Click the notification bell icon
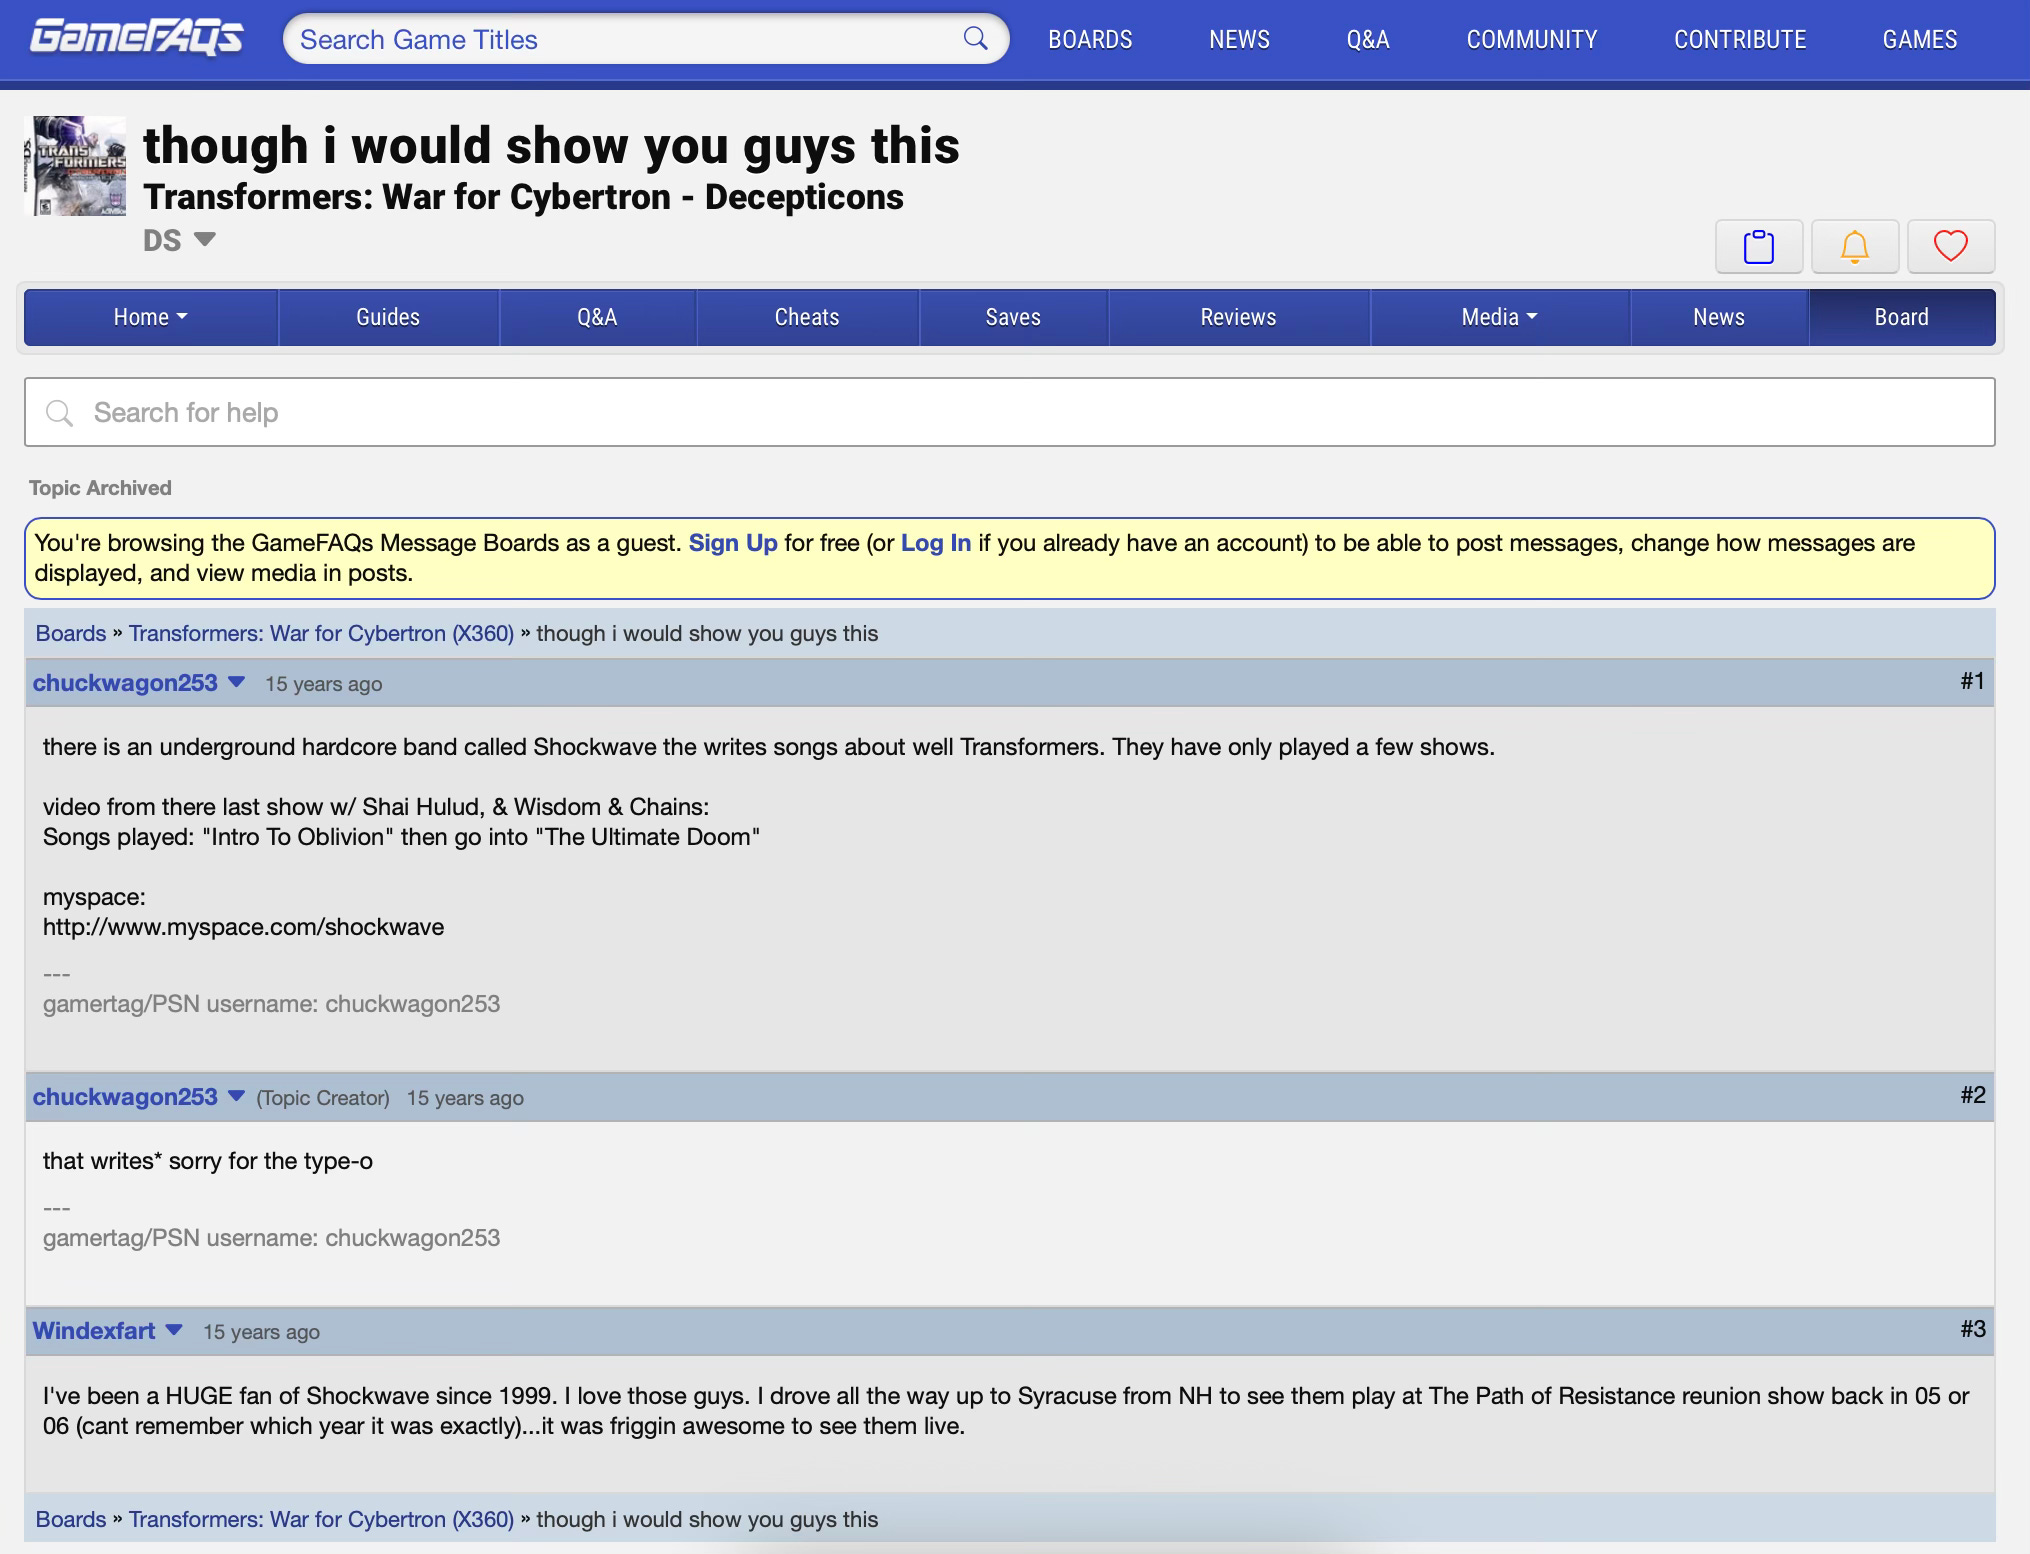The width and height of the screenshot is (2030, 1554). (1854, 246)
